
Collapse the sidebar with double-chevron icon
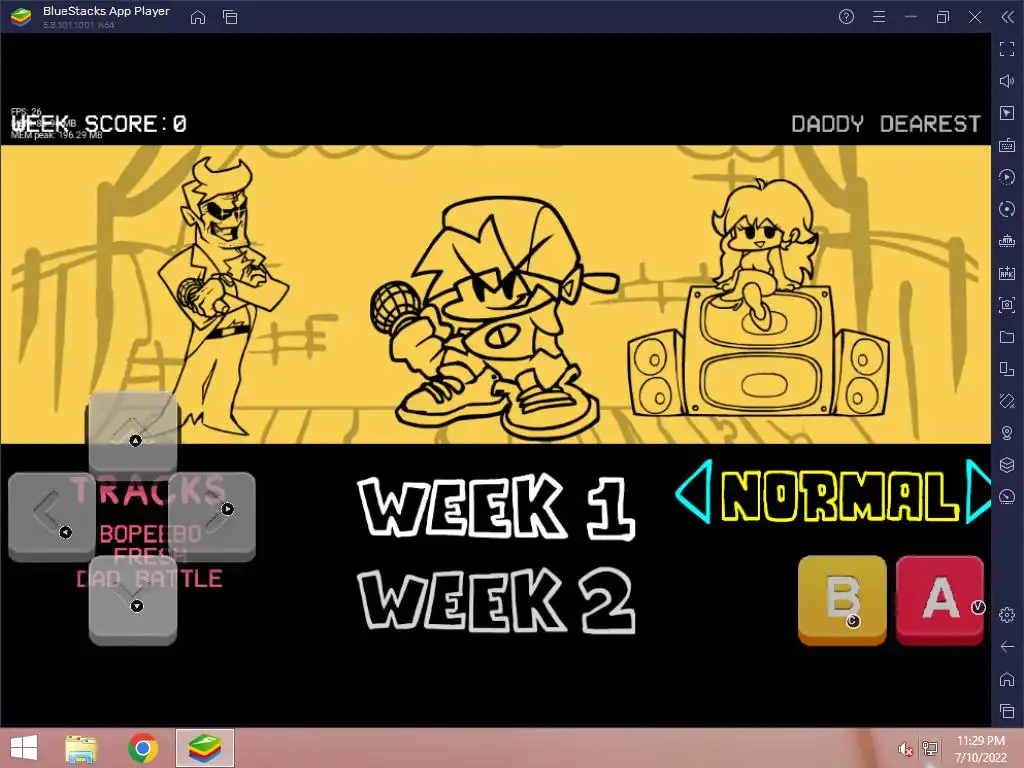(x=1007, y=17)
